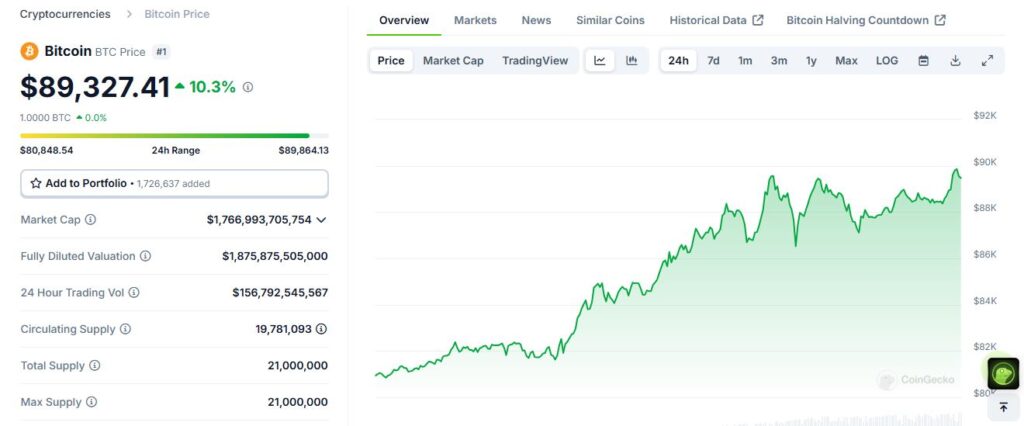Click the $1,875,875,505,000 valuation value
This screenshot has width=1024, height=426.
point(275,256)
